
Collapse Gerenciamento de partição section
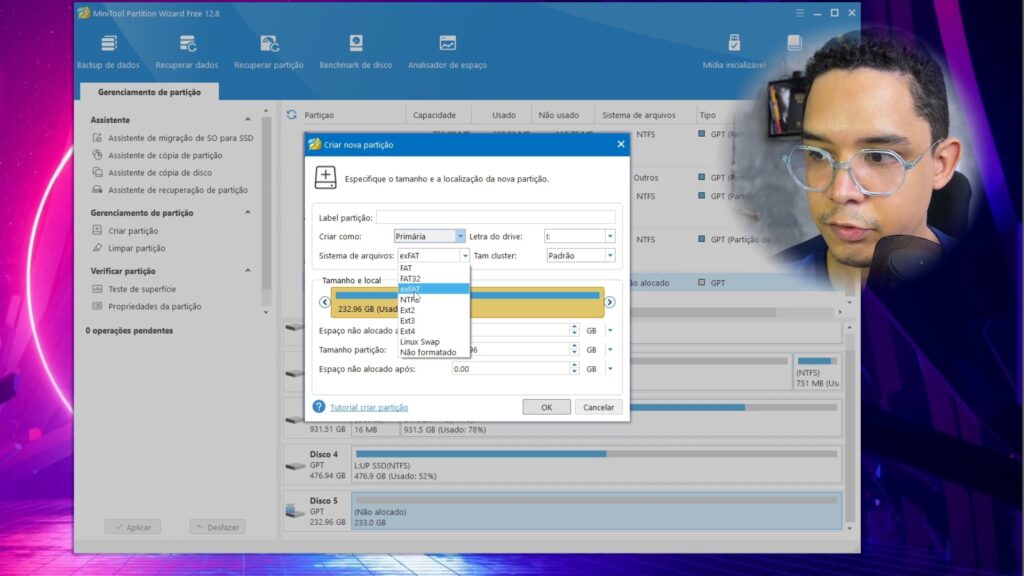click(248, 213)
